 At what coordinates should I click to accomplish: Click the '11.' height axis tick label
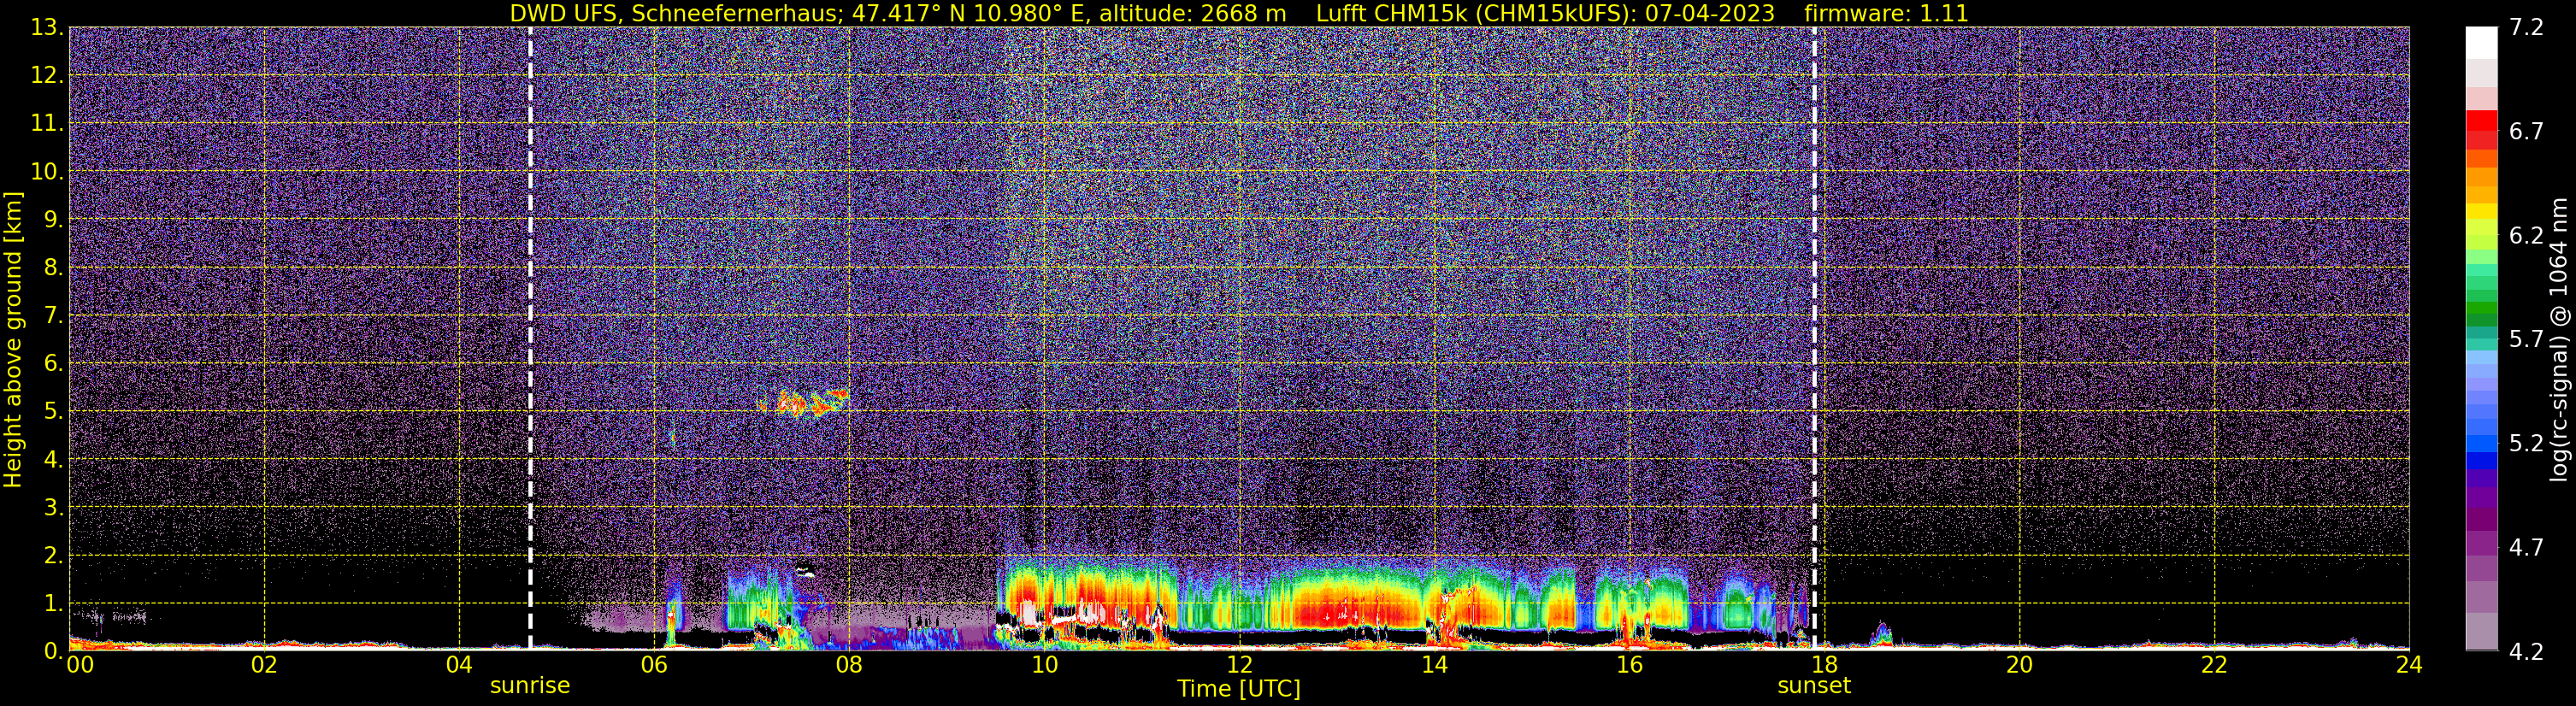[x=47, y=124]
